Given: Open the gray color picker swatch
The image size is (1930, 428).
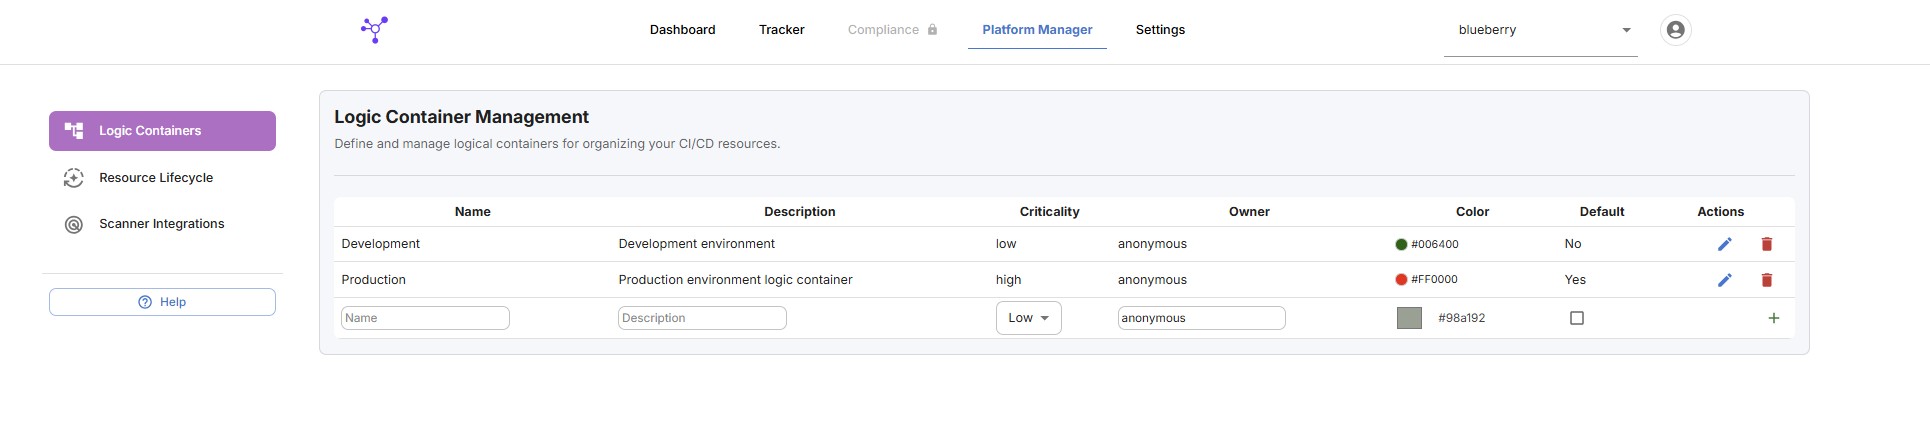Looking at the screenshot, I should (1409, 318).
